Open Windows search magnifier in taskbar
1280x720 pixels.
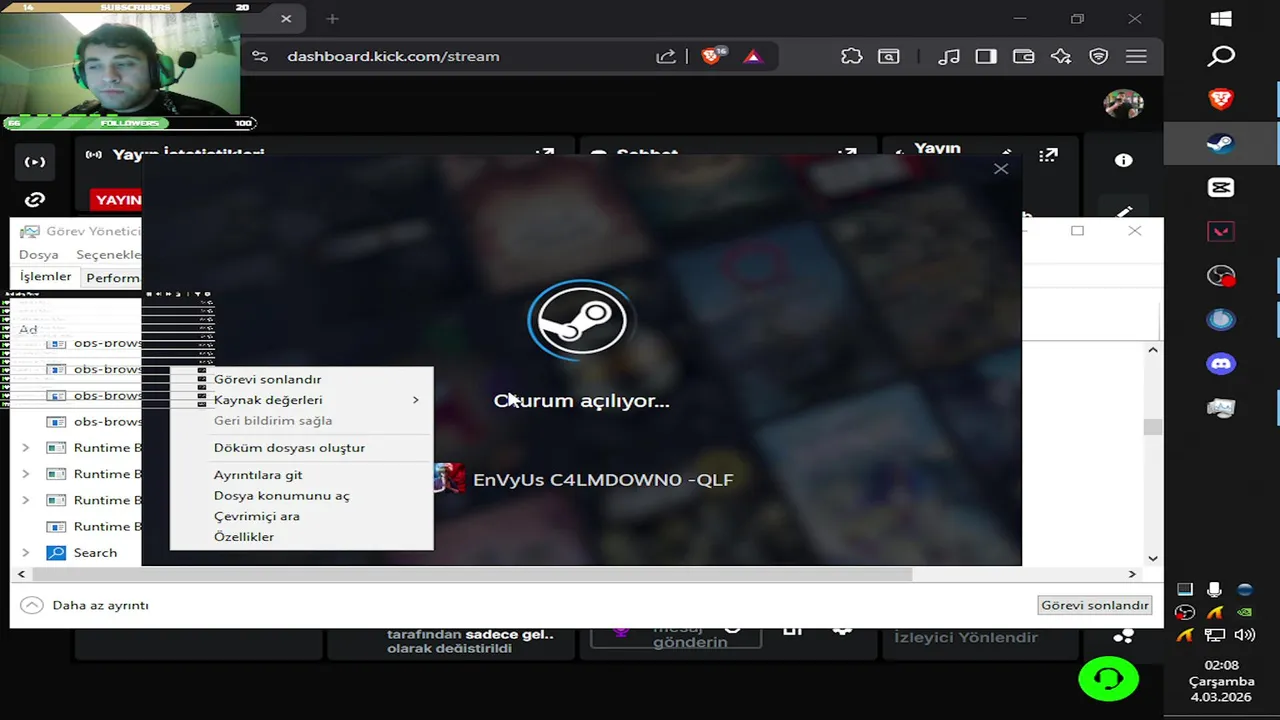1221,56
